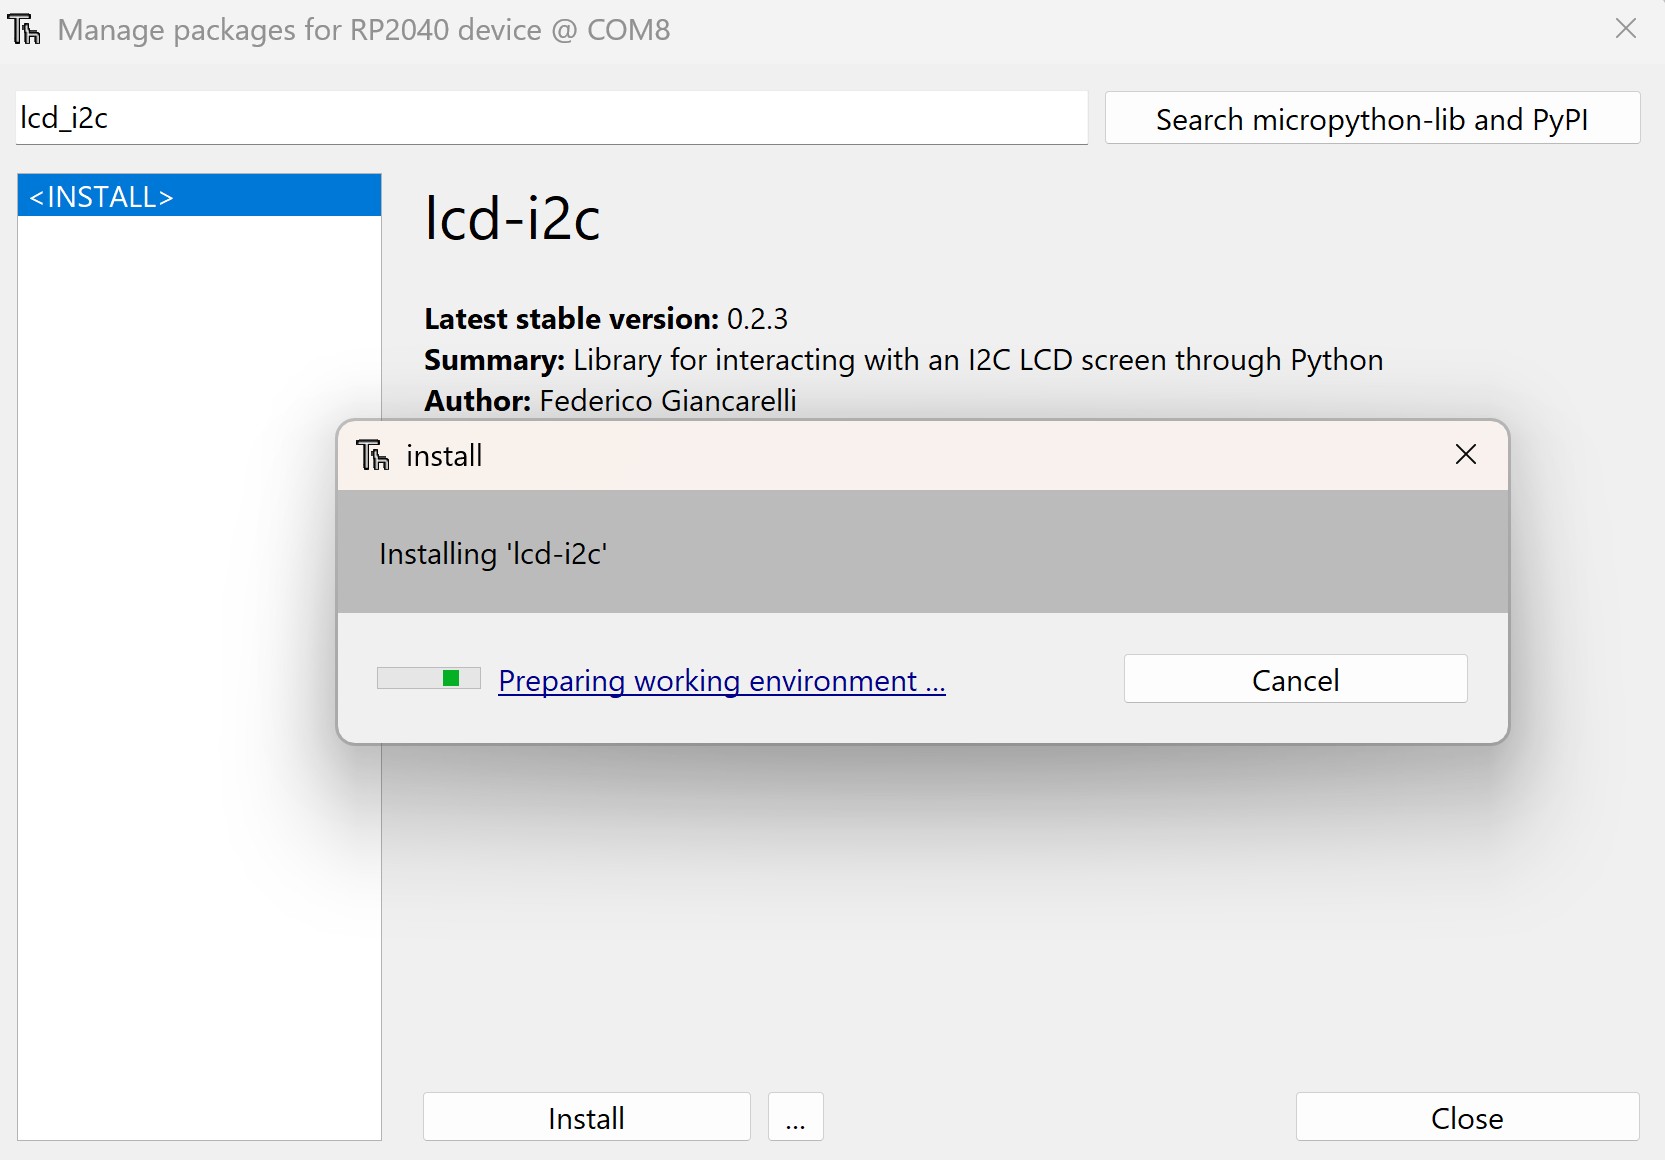The image size is (1665, 1160).
Task: Open the three-dots more options button
Action: 795,1117
